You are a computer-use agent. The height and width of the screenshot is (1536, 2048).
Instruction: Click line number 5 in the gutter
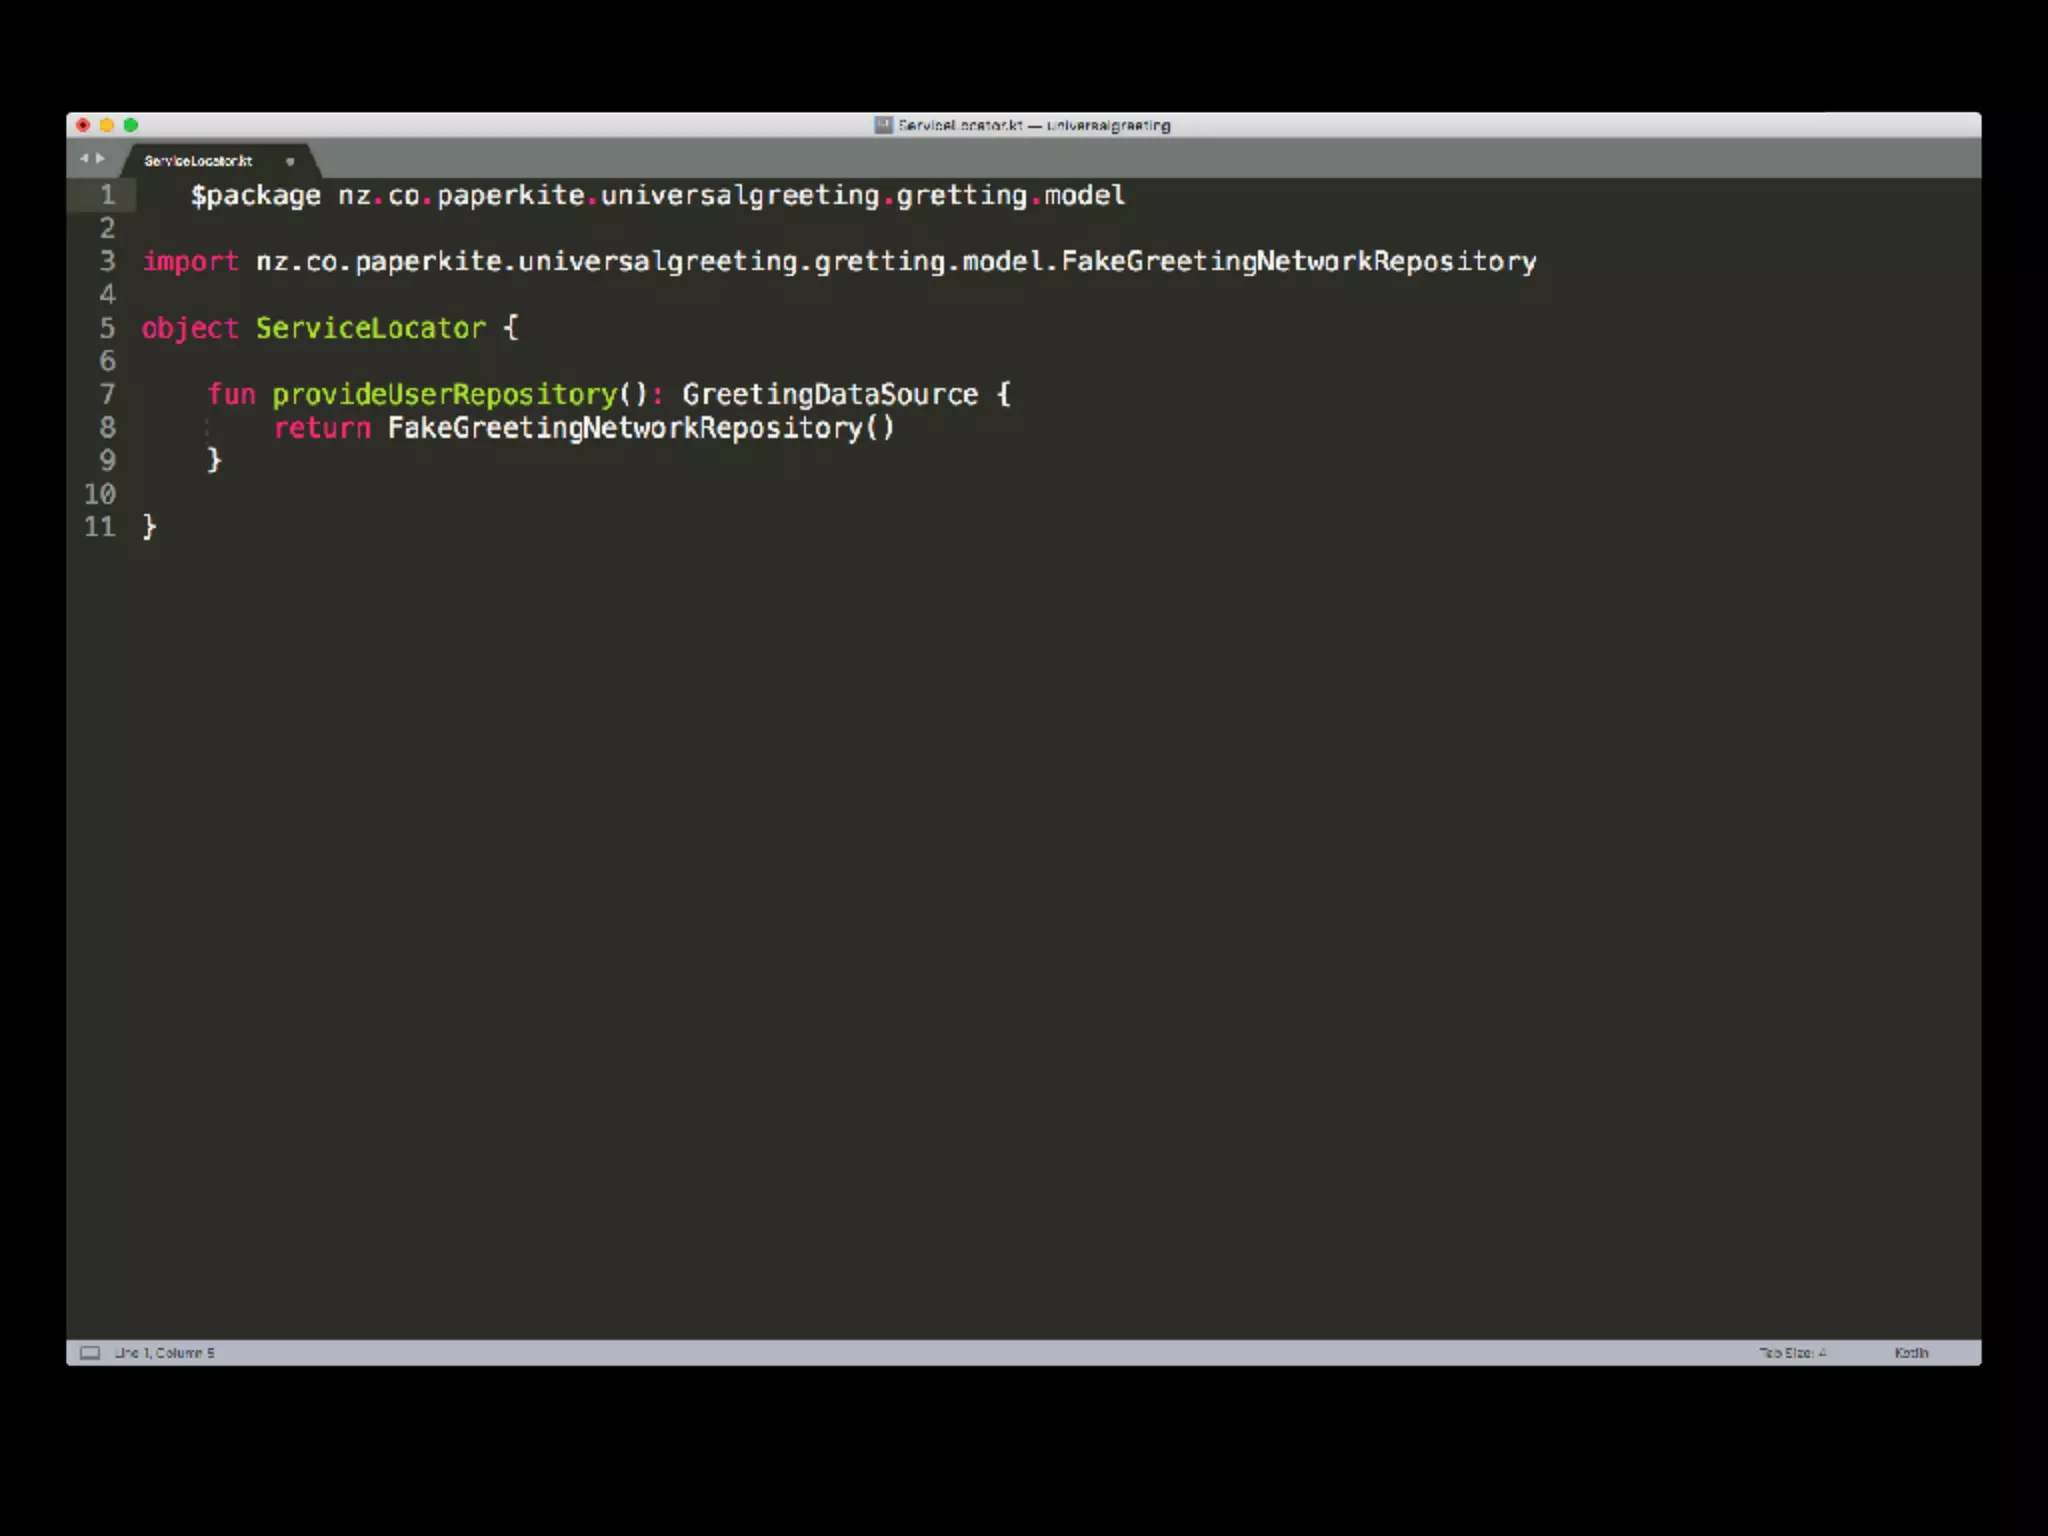click(x=107, y=328)
